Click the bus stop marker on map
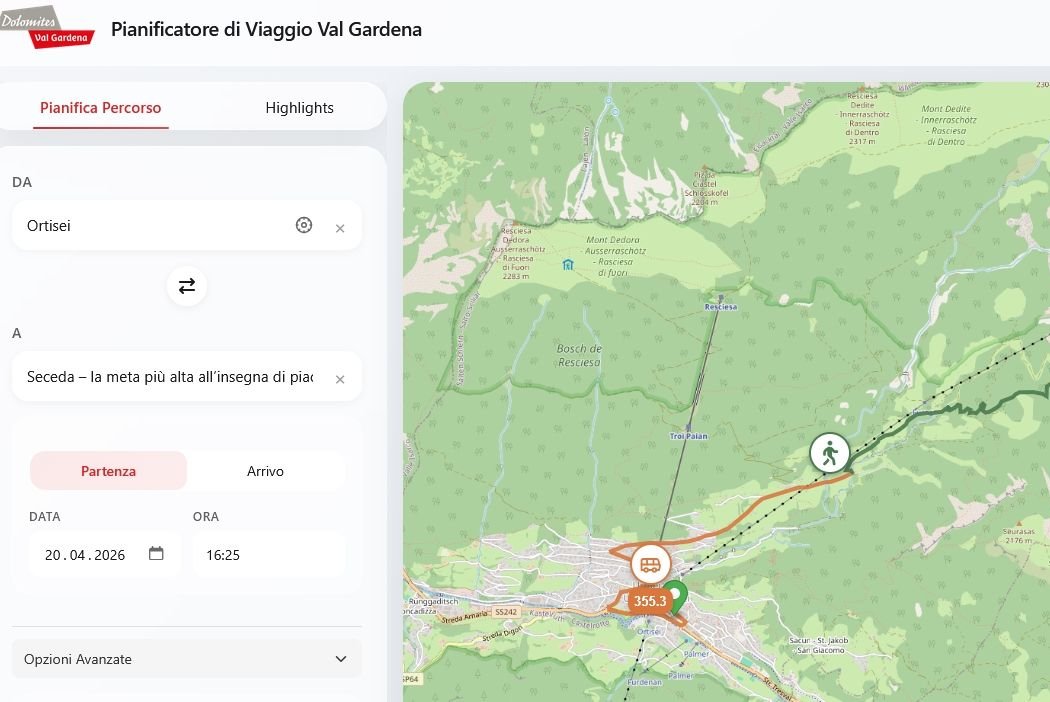Screen dimensions: 1050x702 coord(650,565)
